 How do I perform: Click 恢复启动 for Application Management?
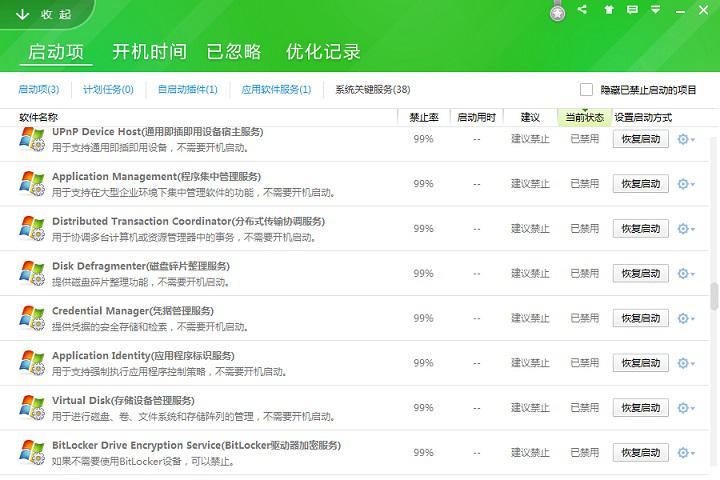click(641, 184)
